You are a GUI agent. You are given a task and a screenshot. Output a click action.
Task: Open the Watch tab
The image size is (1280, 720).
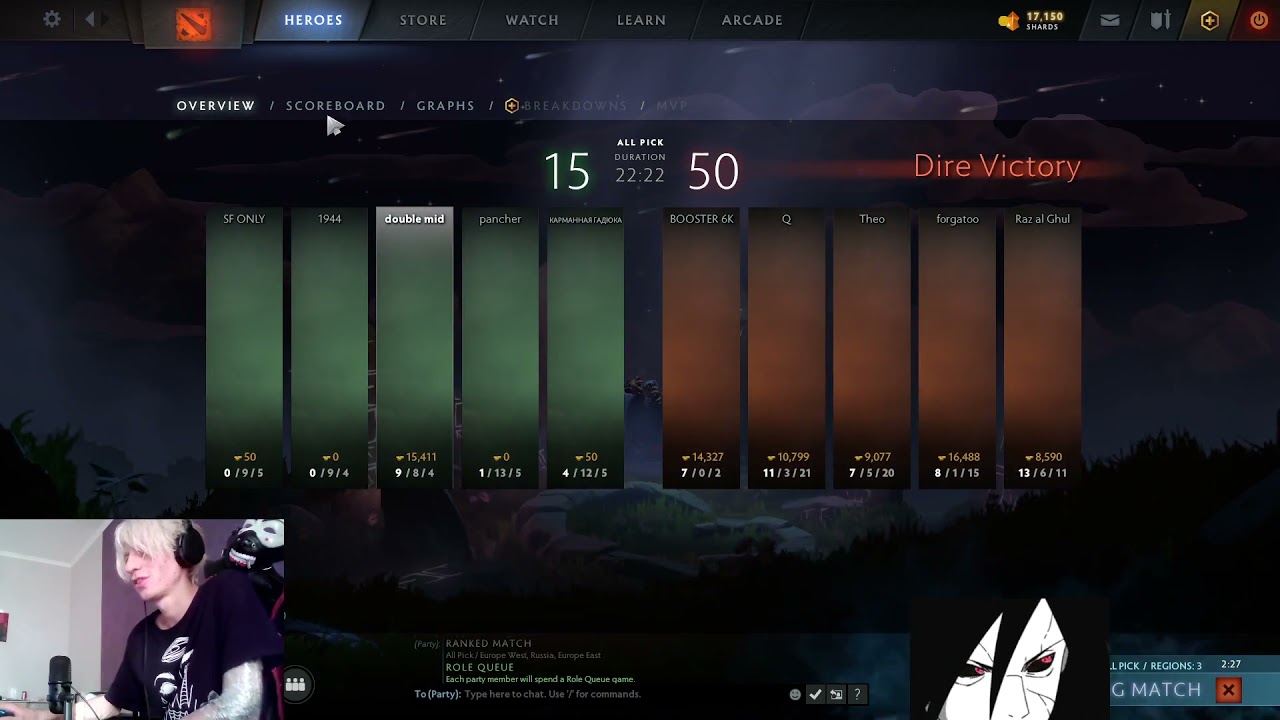click(x=532, y=20)
